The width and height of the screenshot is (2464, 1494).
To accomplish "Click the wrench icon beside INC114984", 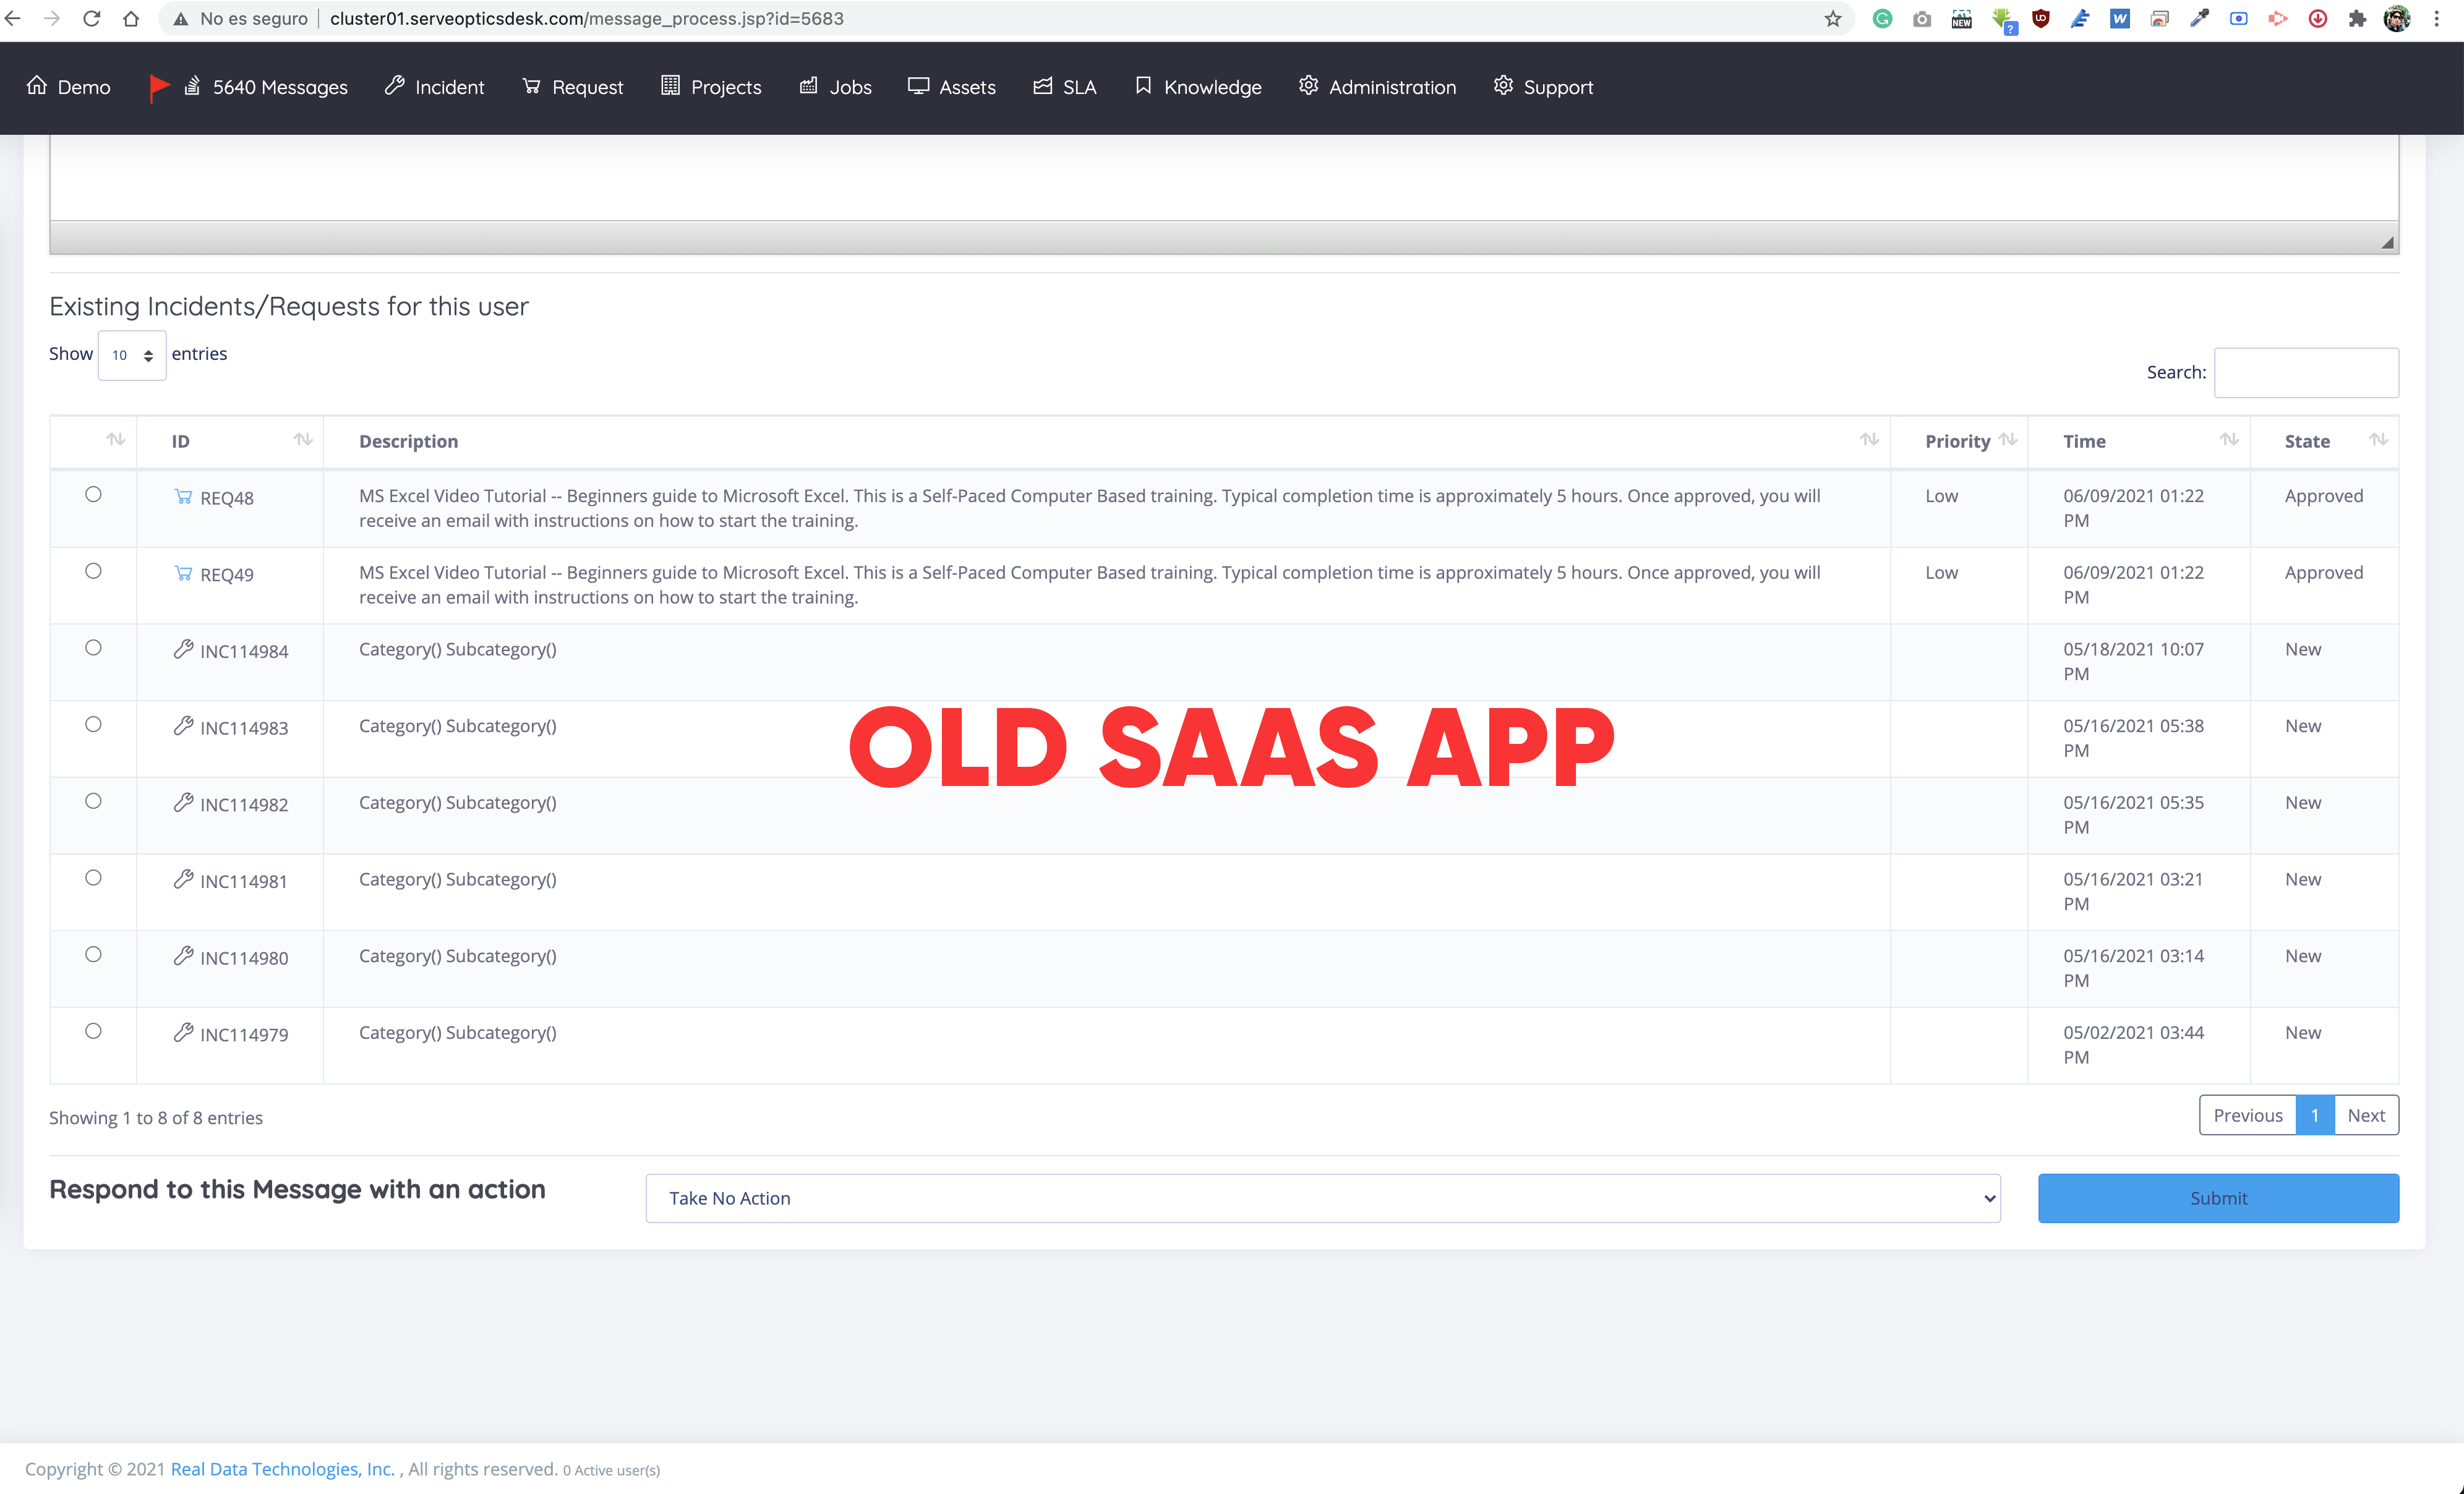I will (183, 649).
